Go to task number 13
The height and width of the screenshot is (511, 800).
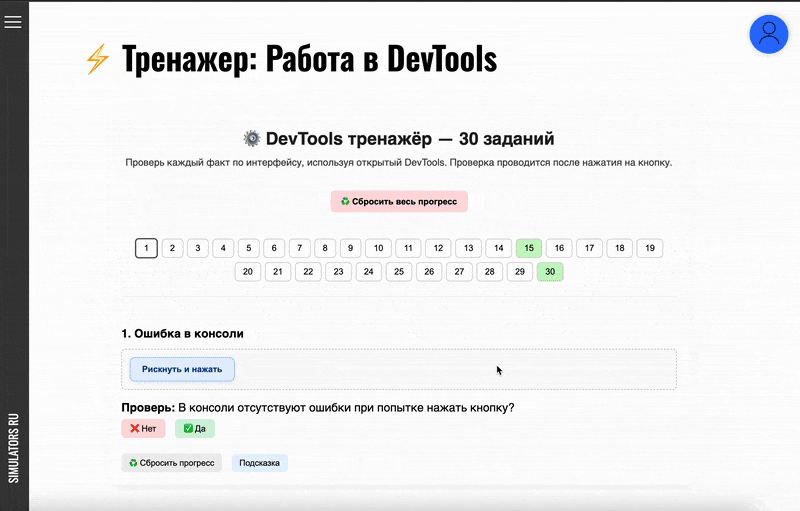click(x=468, y=248)
